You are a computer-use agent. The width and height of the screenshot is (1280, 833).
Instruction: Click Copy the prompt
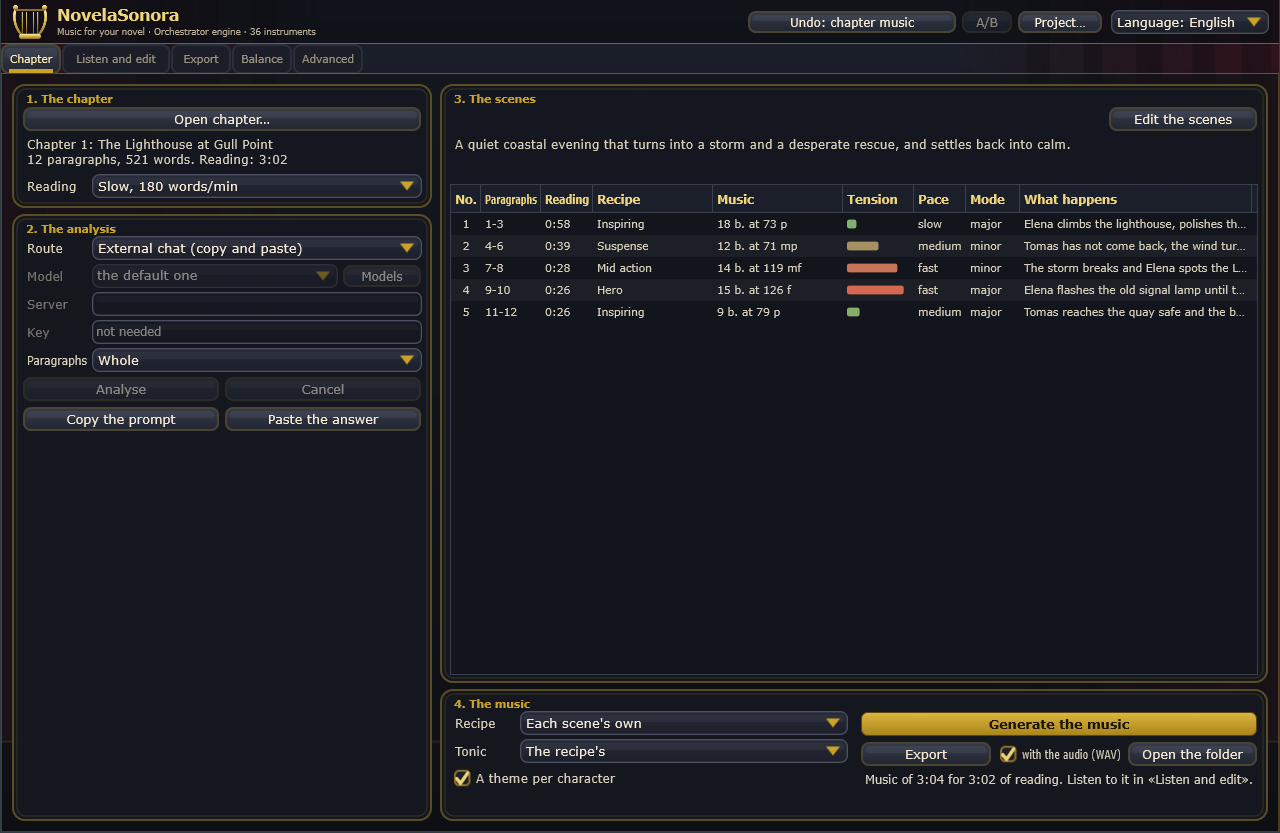pyautogui.click(x=121, y=419)
